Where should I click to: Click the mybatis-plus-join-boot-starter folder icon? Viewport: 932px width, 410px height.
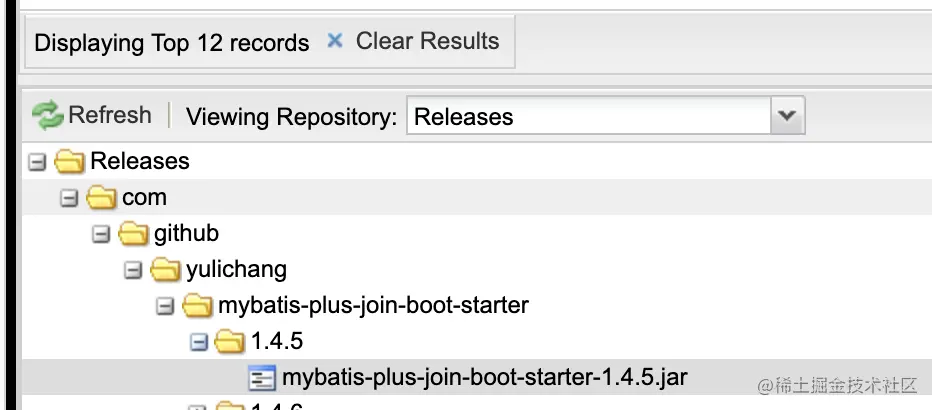pyautogui.click(x=197, y=306)
